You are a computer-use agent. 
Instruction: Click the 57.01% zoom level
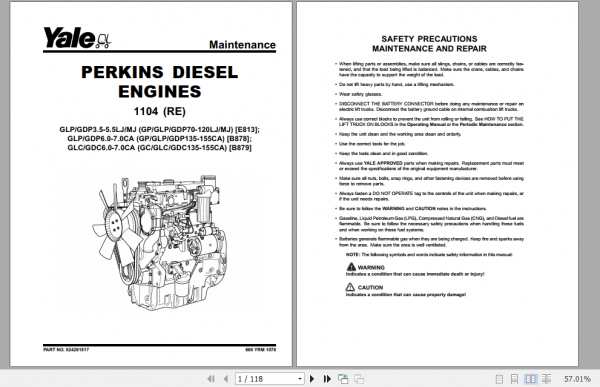click(577, 379)
